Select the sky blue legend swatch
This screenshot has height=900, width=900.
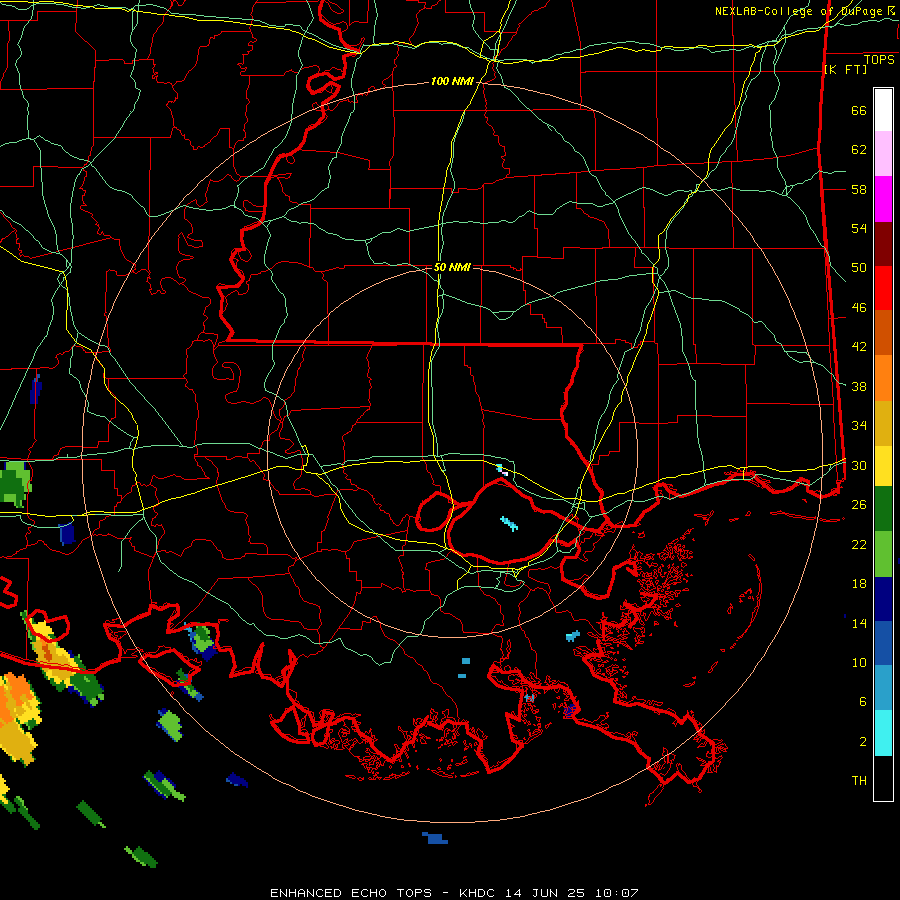883,688
